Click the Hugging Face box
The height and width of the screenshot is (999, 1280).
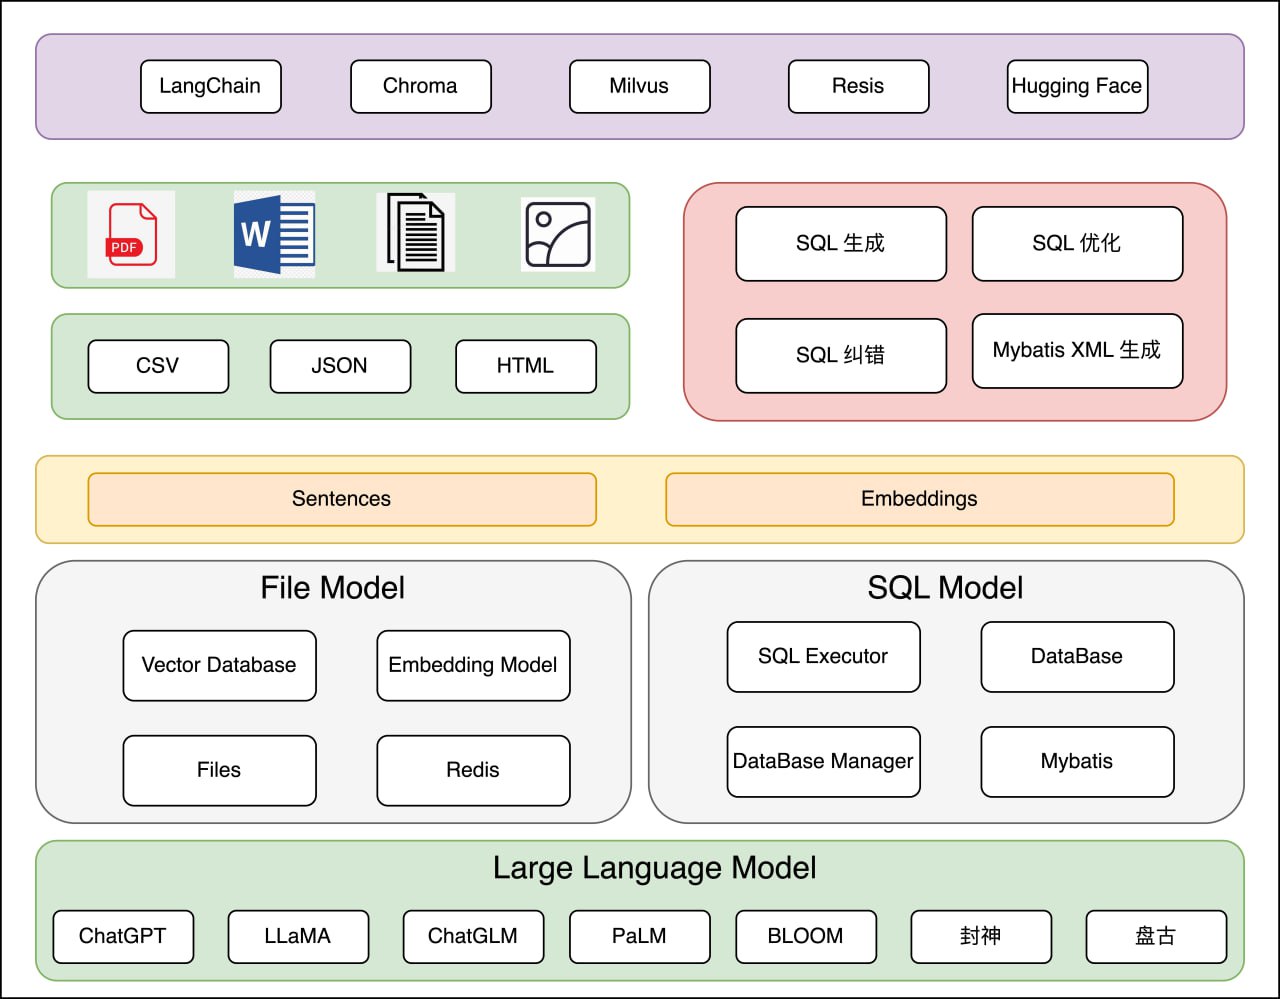tap(1077, 86)
